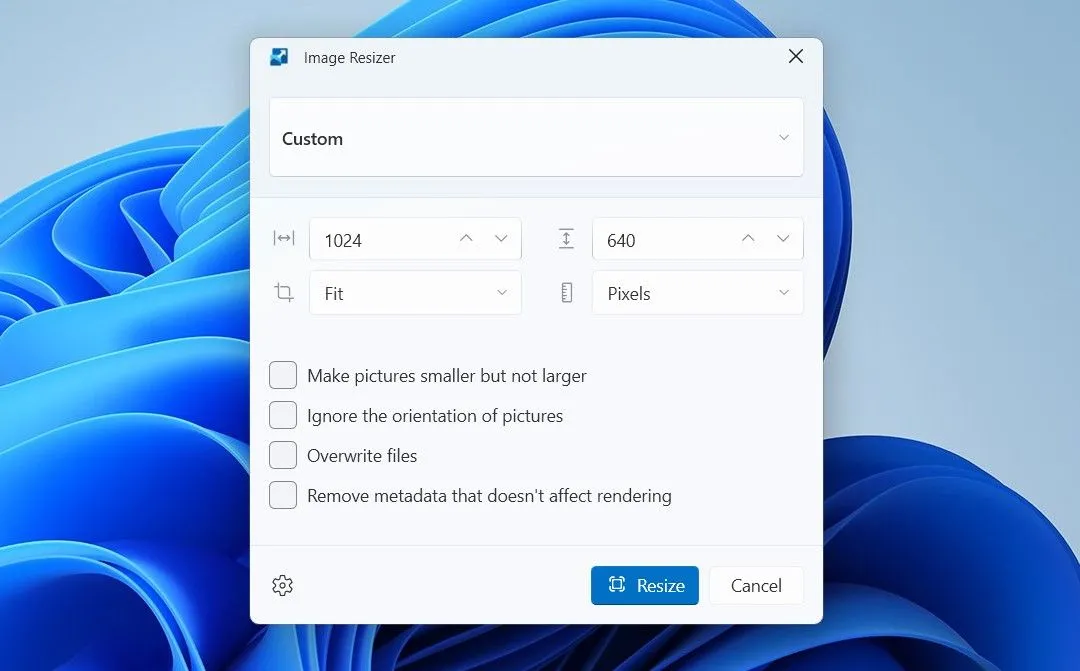Open the Pixels unit dropdown
Screen dimensions: 1080x671
(697, 293)
